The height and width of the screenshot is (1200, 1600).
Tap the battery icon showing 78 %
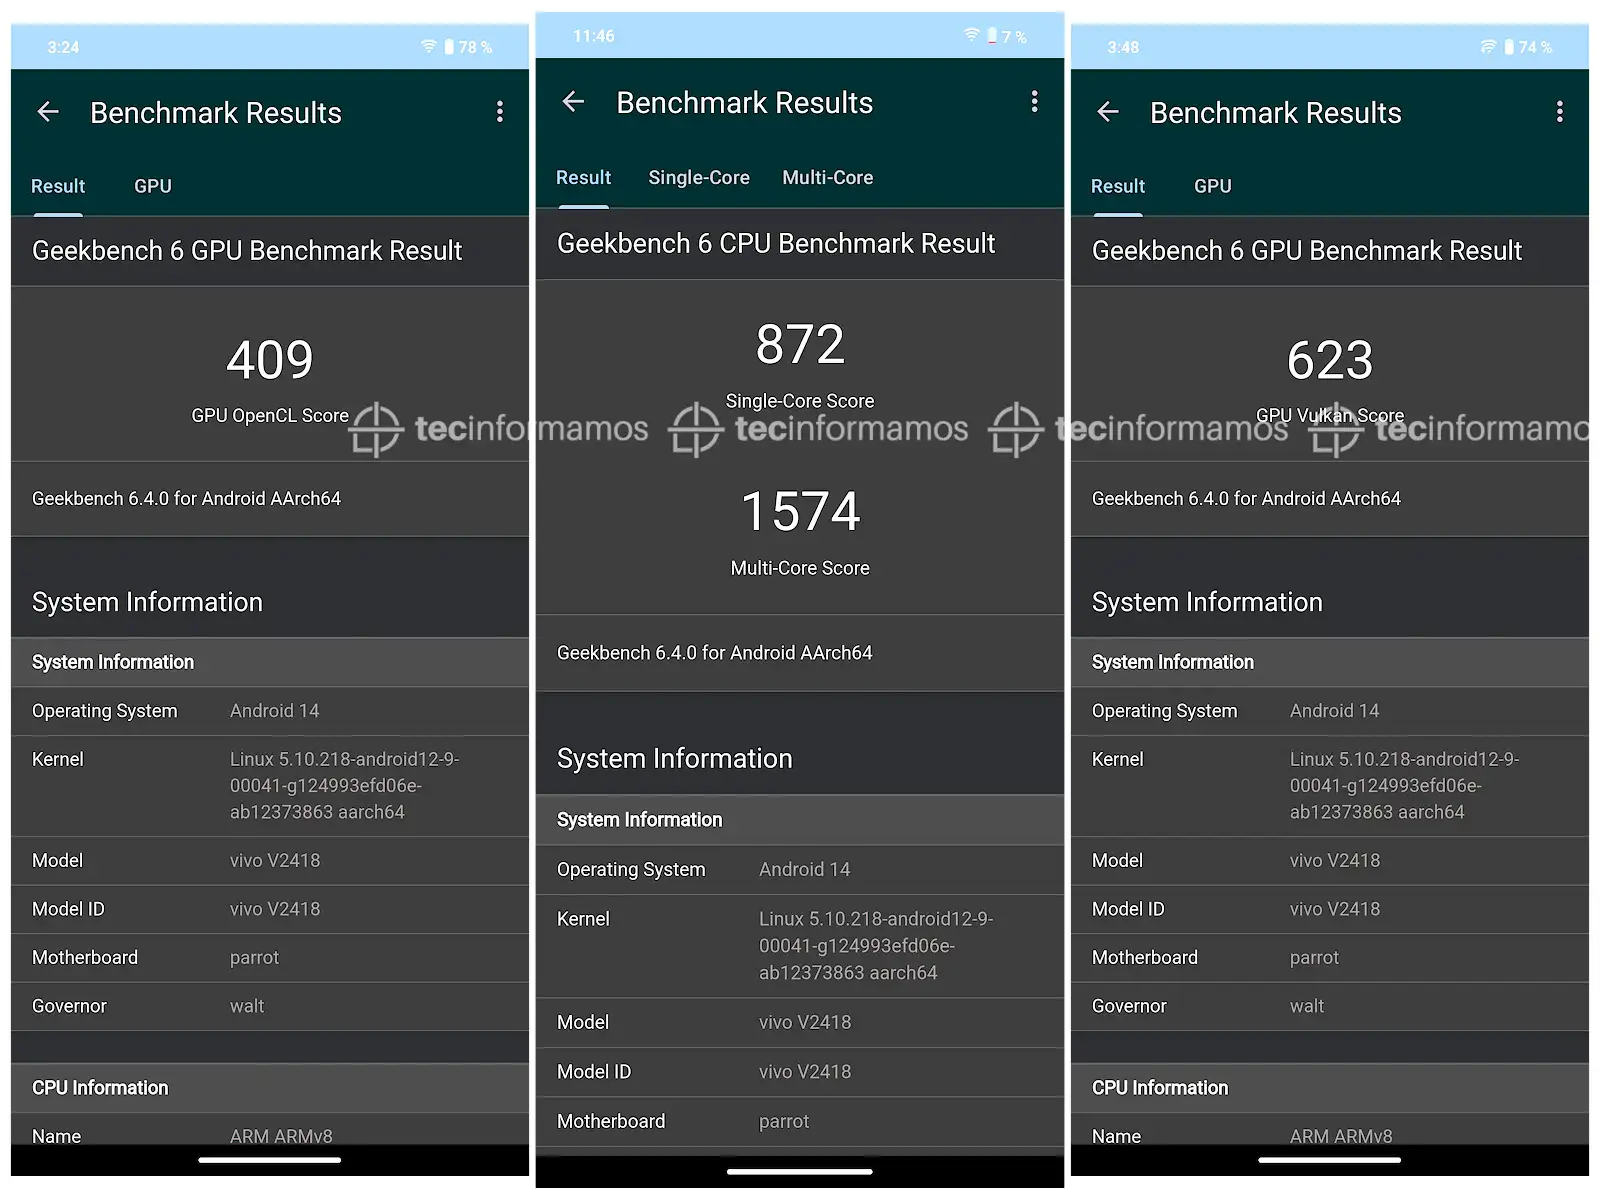(449, 46)
